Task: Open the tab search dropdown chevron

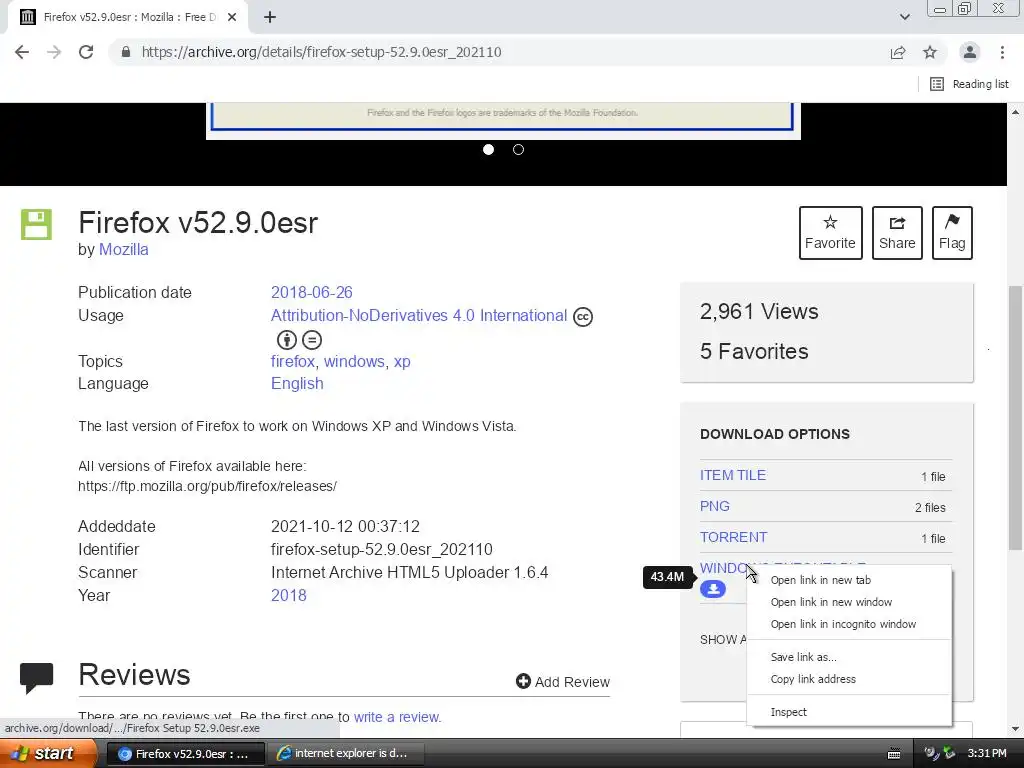Action: coord(904,17)
